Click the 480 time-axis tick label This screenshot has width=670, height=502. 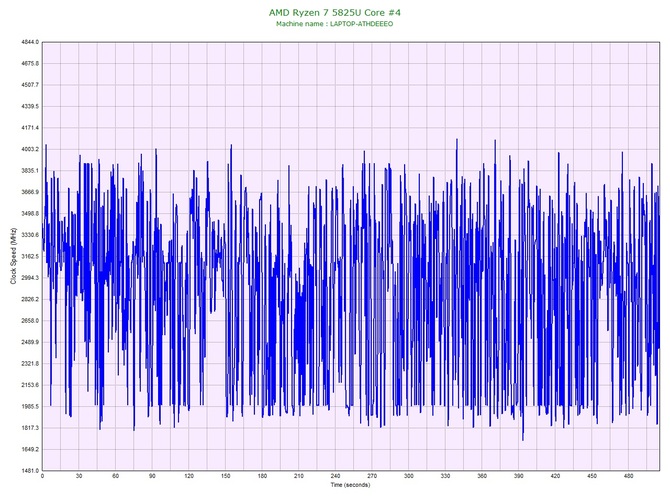[629, 476]
